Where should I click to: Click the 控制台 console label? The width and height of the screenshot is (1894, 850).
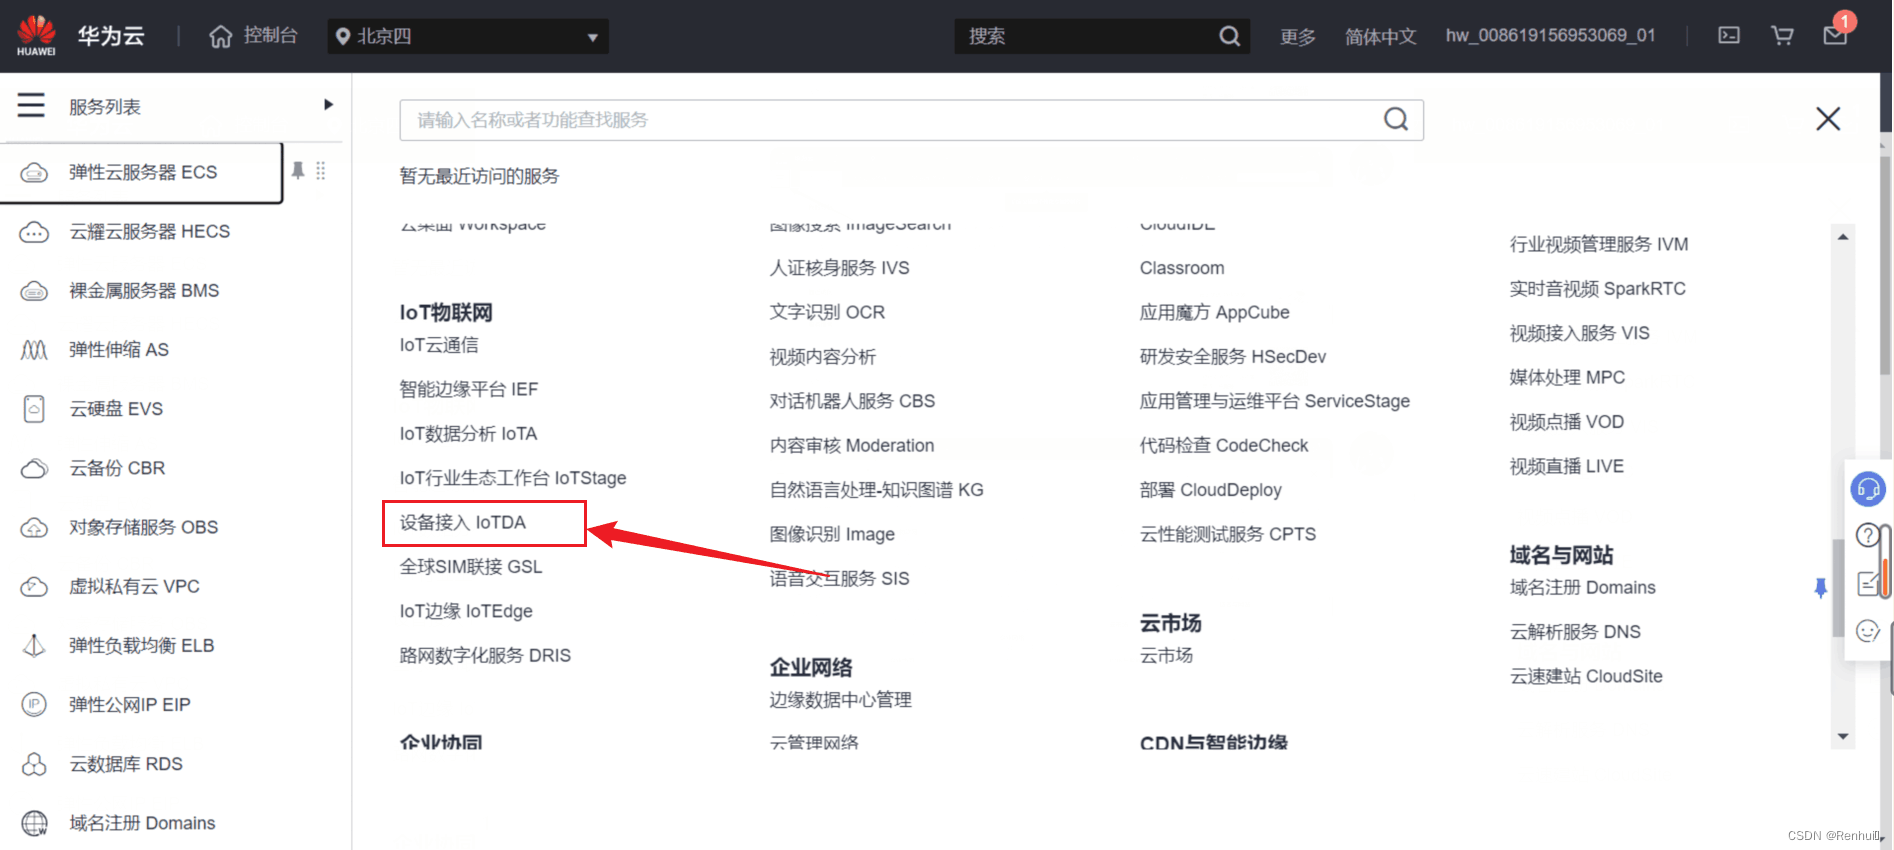270,36
